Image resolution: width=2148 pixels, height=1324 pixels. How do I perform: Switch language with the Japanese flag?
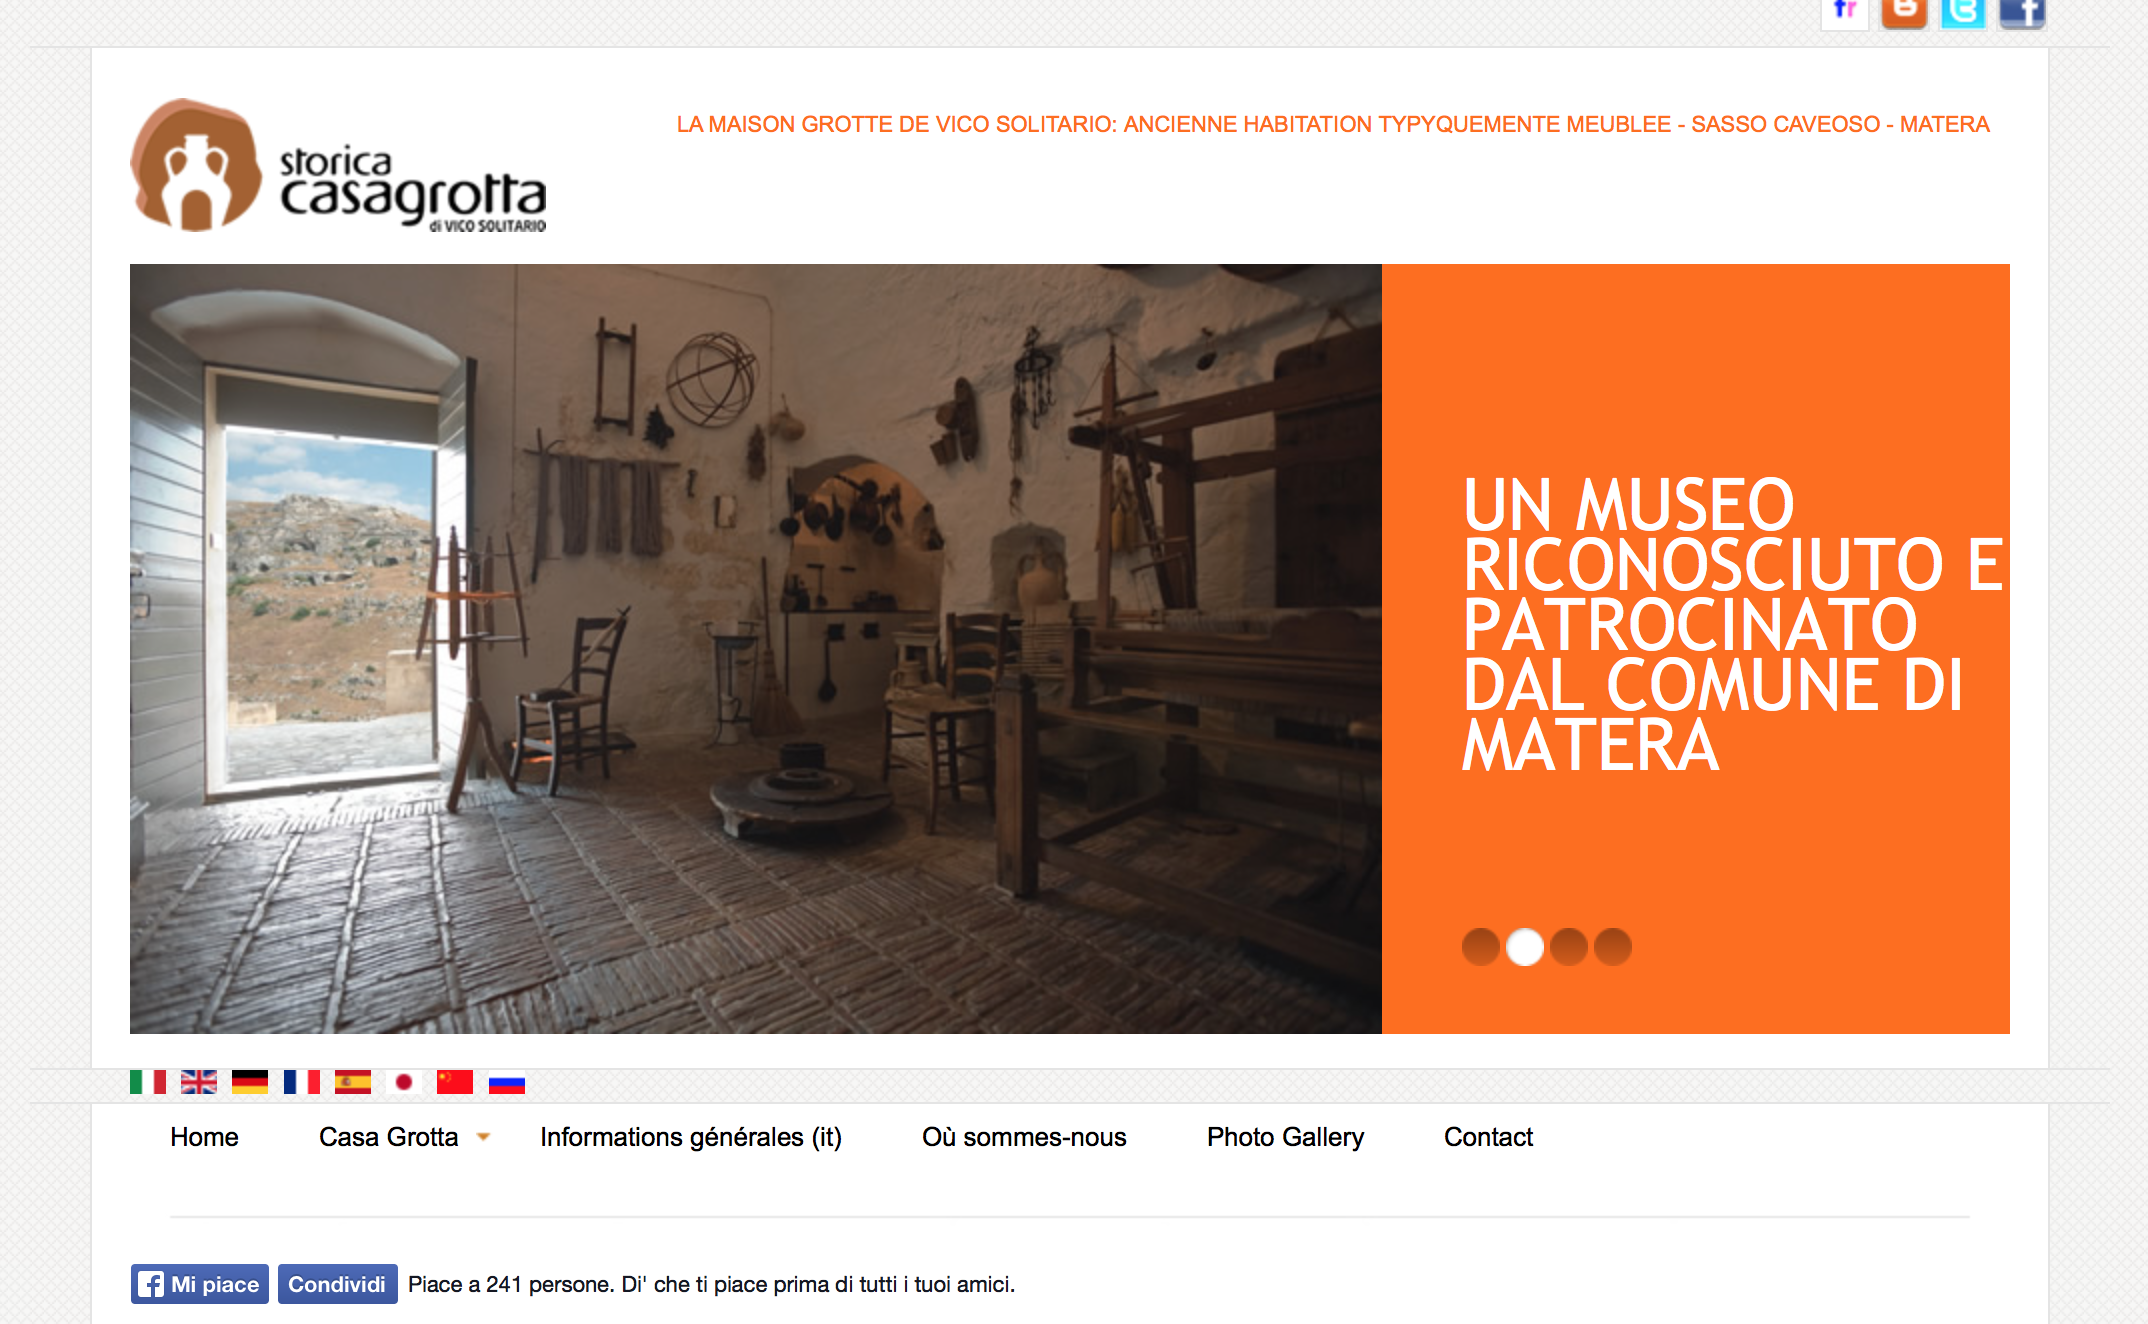point(404,1082)
